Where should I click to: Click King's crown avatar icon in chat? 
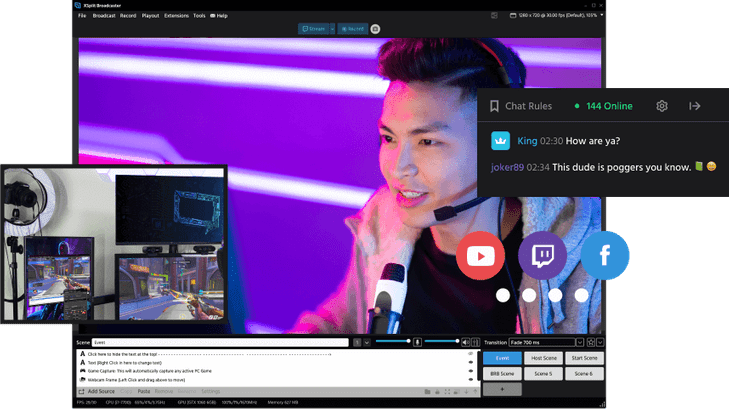click(x=501, y=141)
